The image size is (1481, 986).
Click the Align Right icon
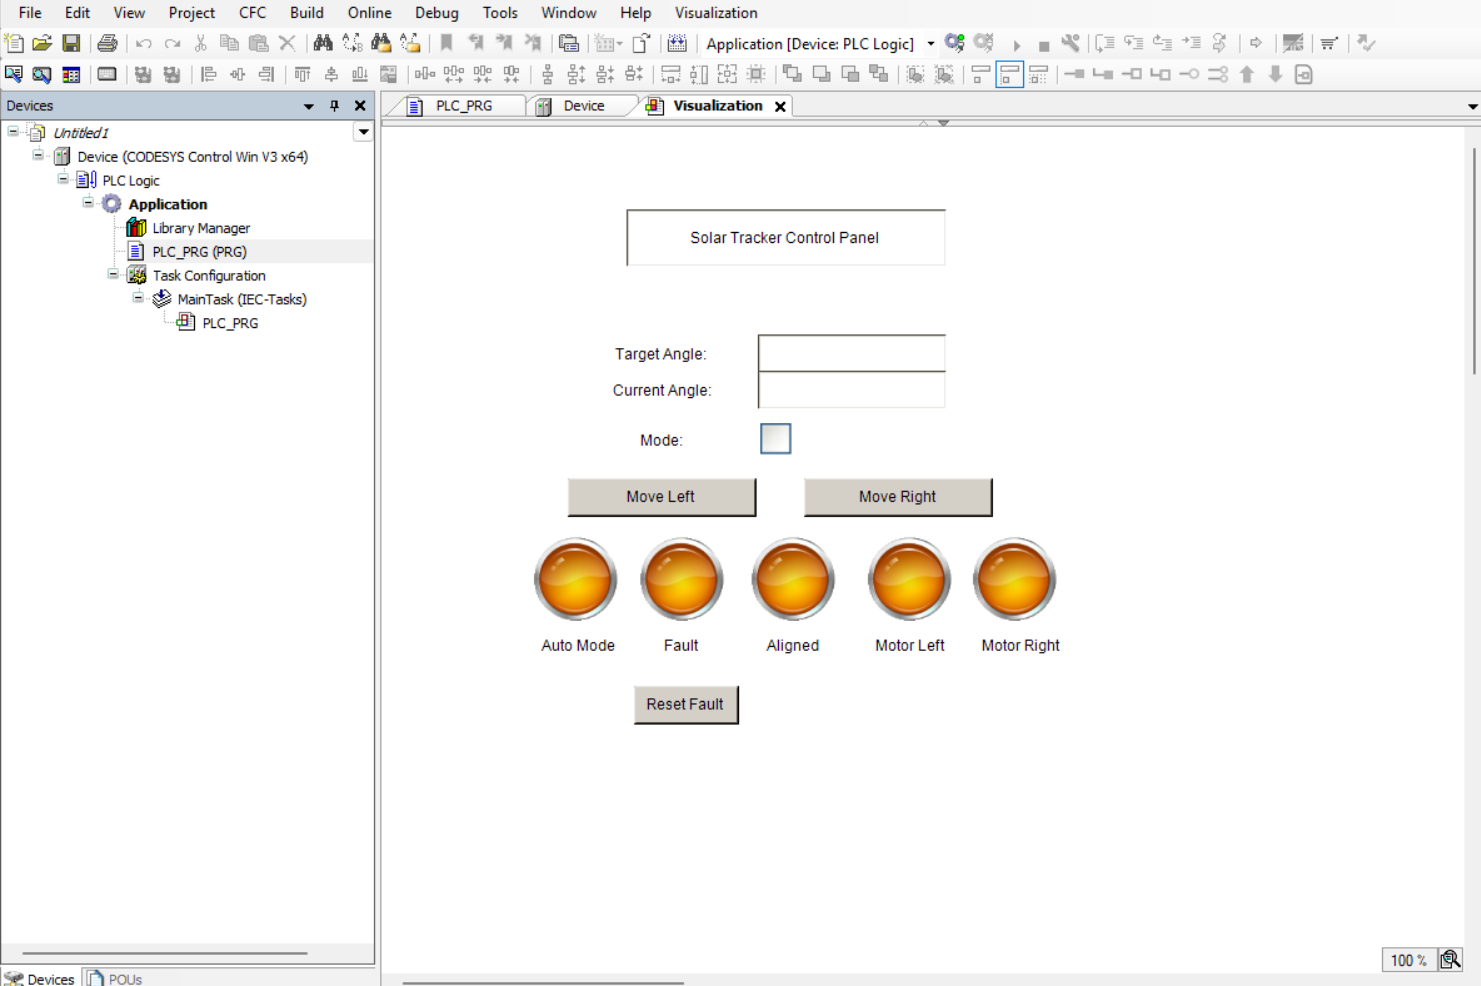coord(266,74)
